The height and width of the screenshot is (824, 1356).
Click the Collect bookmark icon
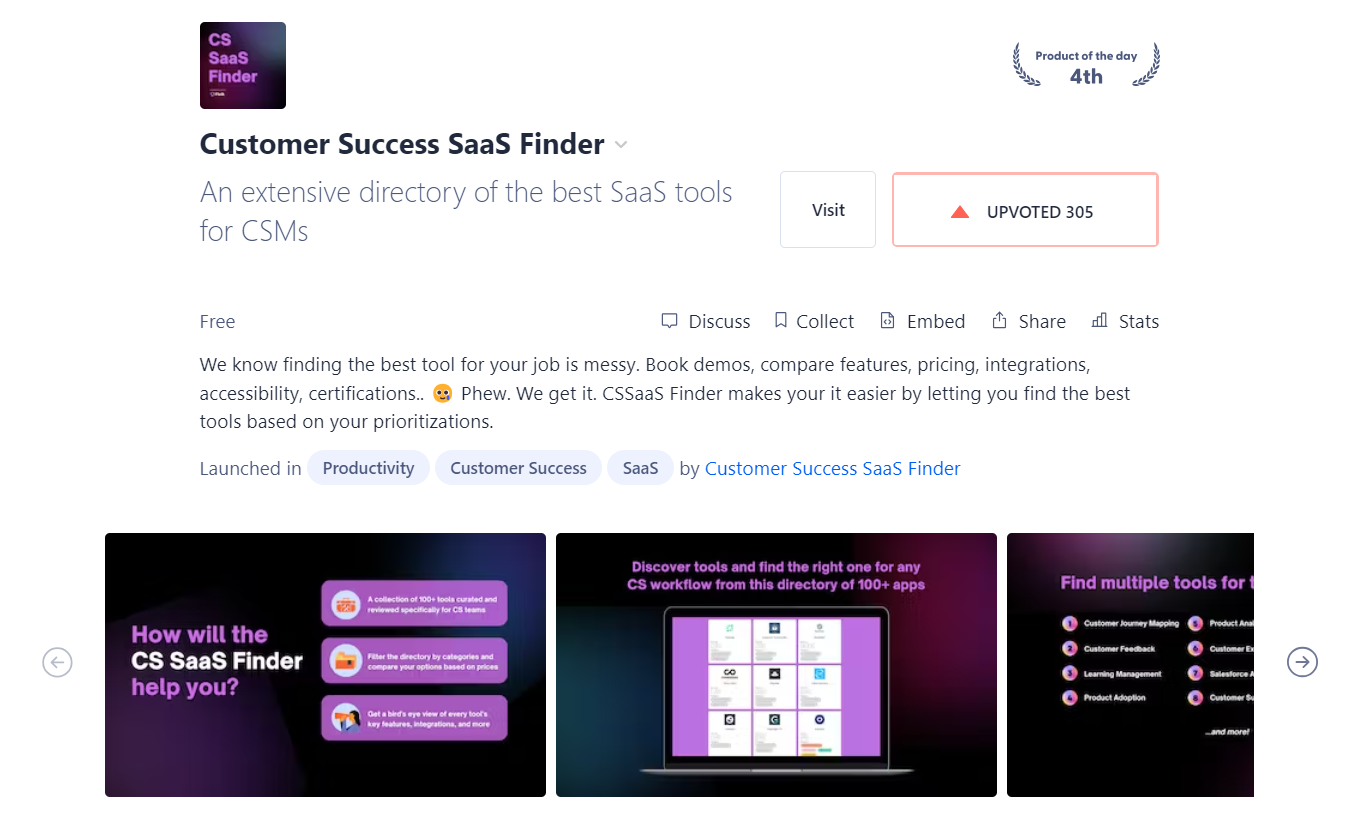(x=781, y=320)
